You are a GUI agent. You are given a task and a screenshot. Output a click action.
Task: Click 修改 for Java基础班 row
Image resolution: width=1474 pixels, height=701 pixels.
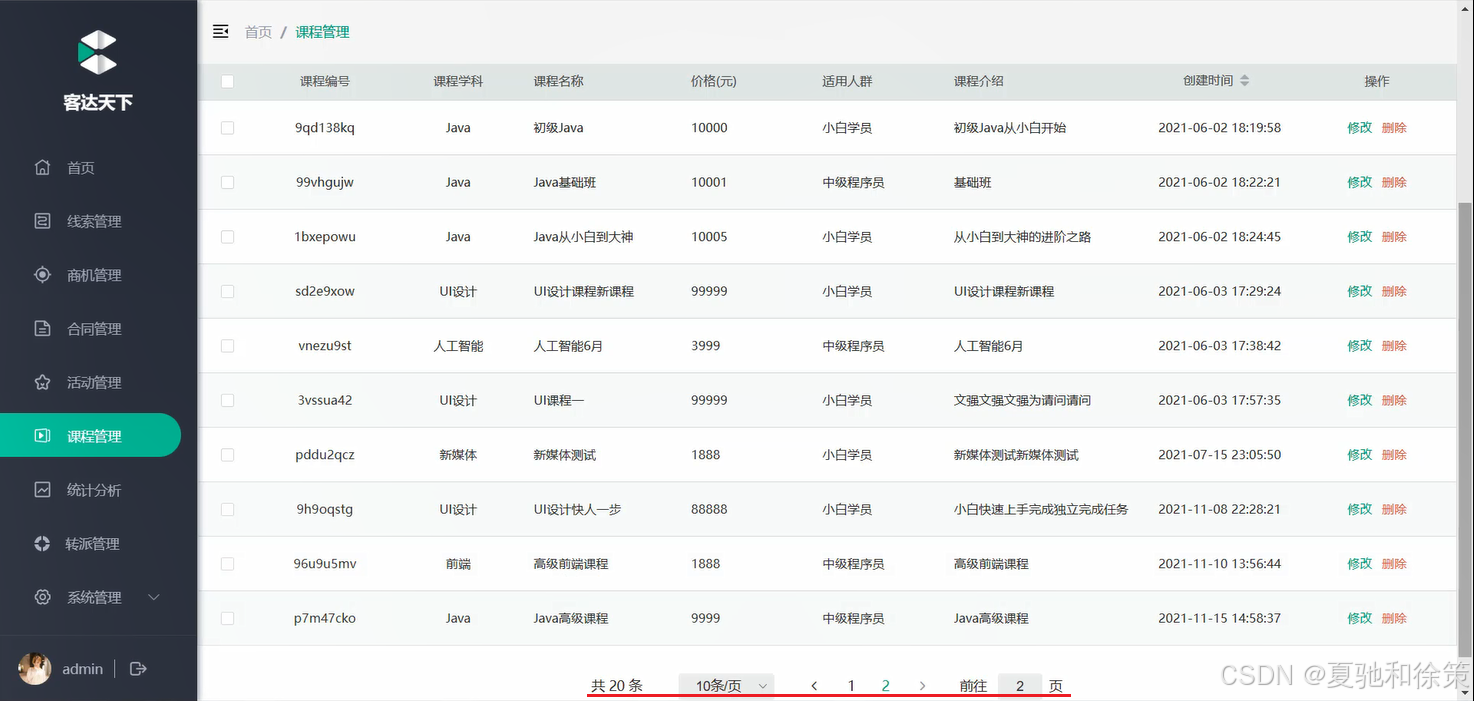pos(1359,182)
